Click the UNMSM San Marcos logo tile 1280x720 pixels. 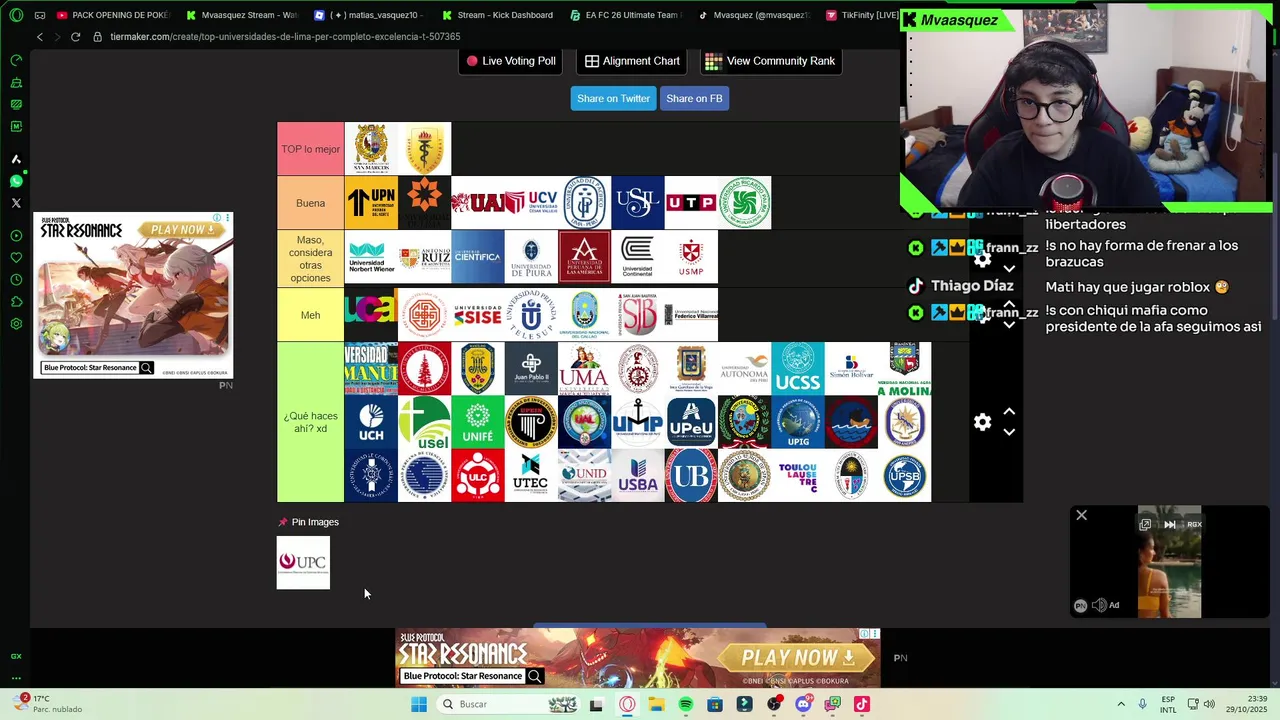(371, 149)
